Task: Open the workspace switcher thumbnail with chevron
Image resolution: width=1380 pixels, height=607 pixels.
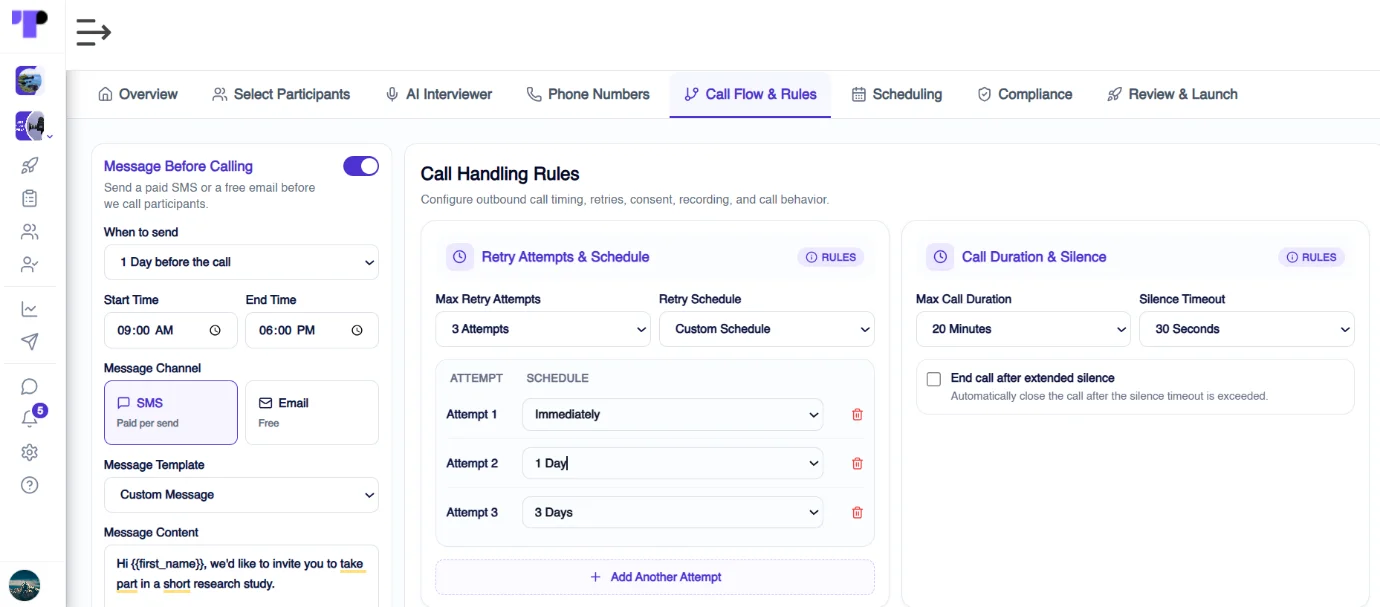Action: tap(30, 126)
